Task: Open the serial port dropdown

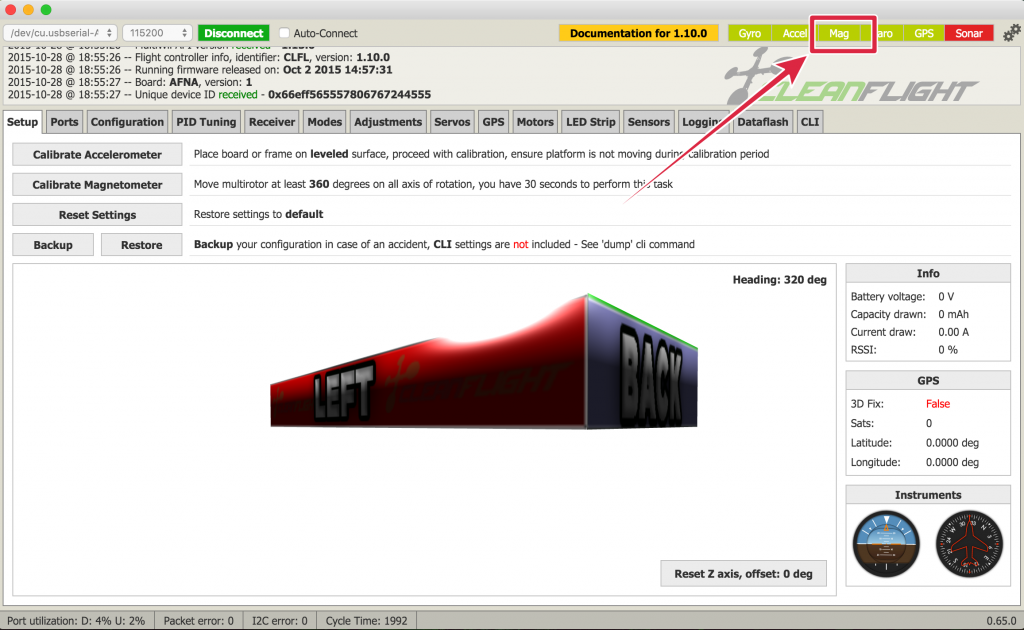Action: pyautogui.click(x=62, y=33)
